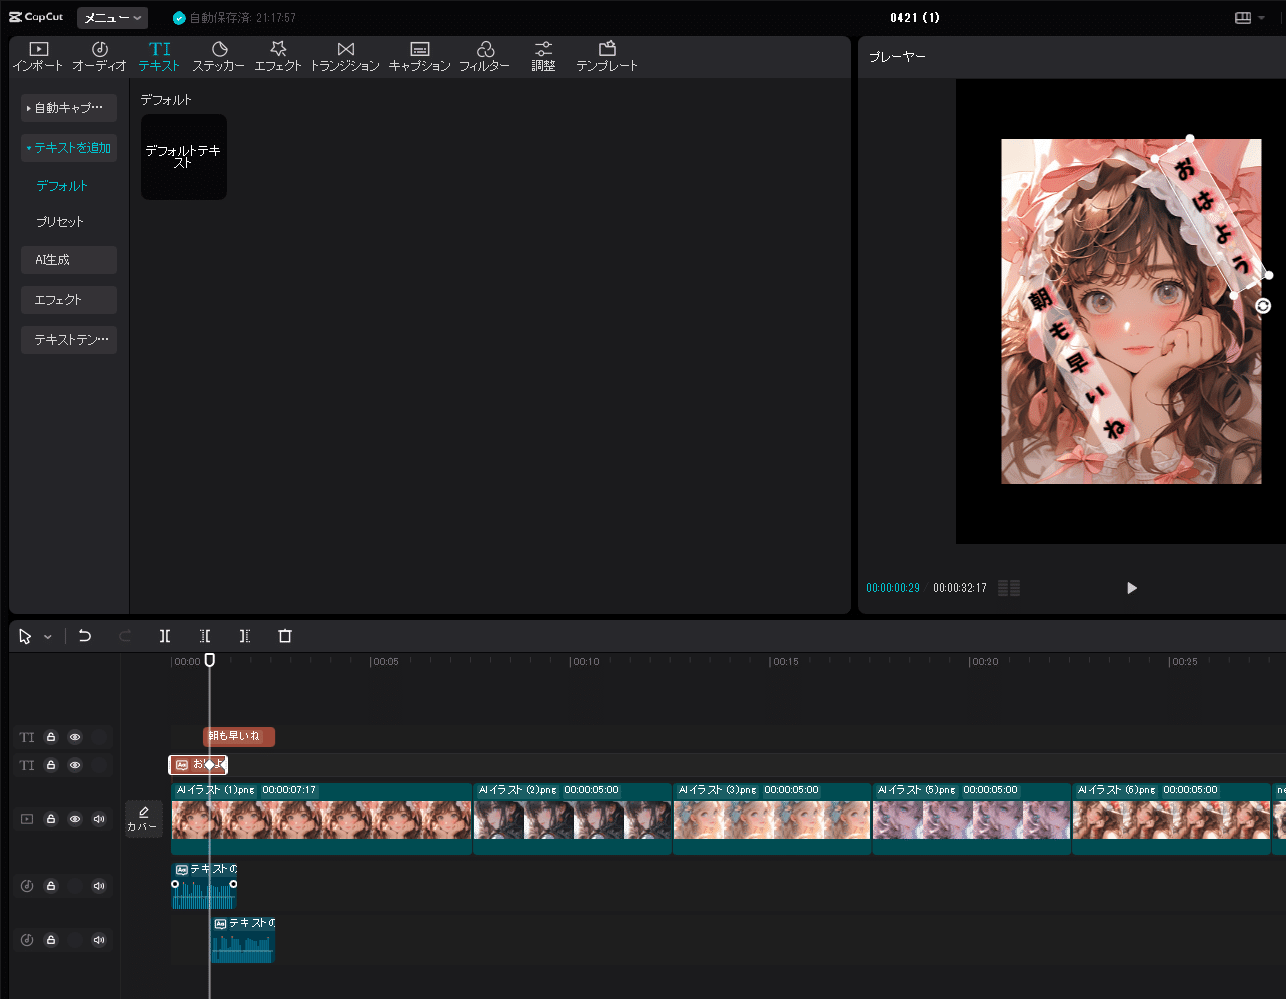The image size is (1286, 999).
Task: Select the AIイラスト (2).png clip
Action: click(572, 819)
